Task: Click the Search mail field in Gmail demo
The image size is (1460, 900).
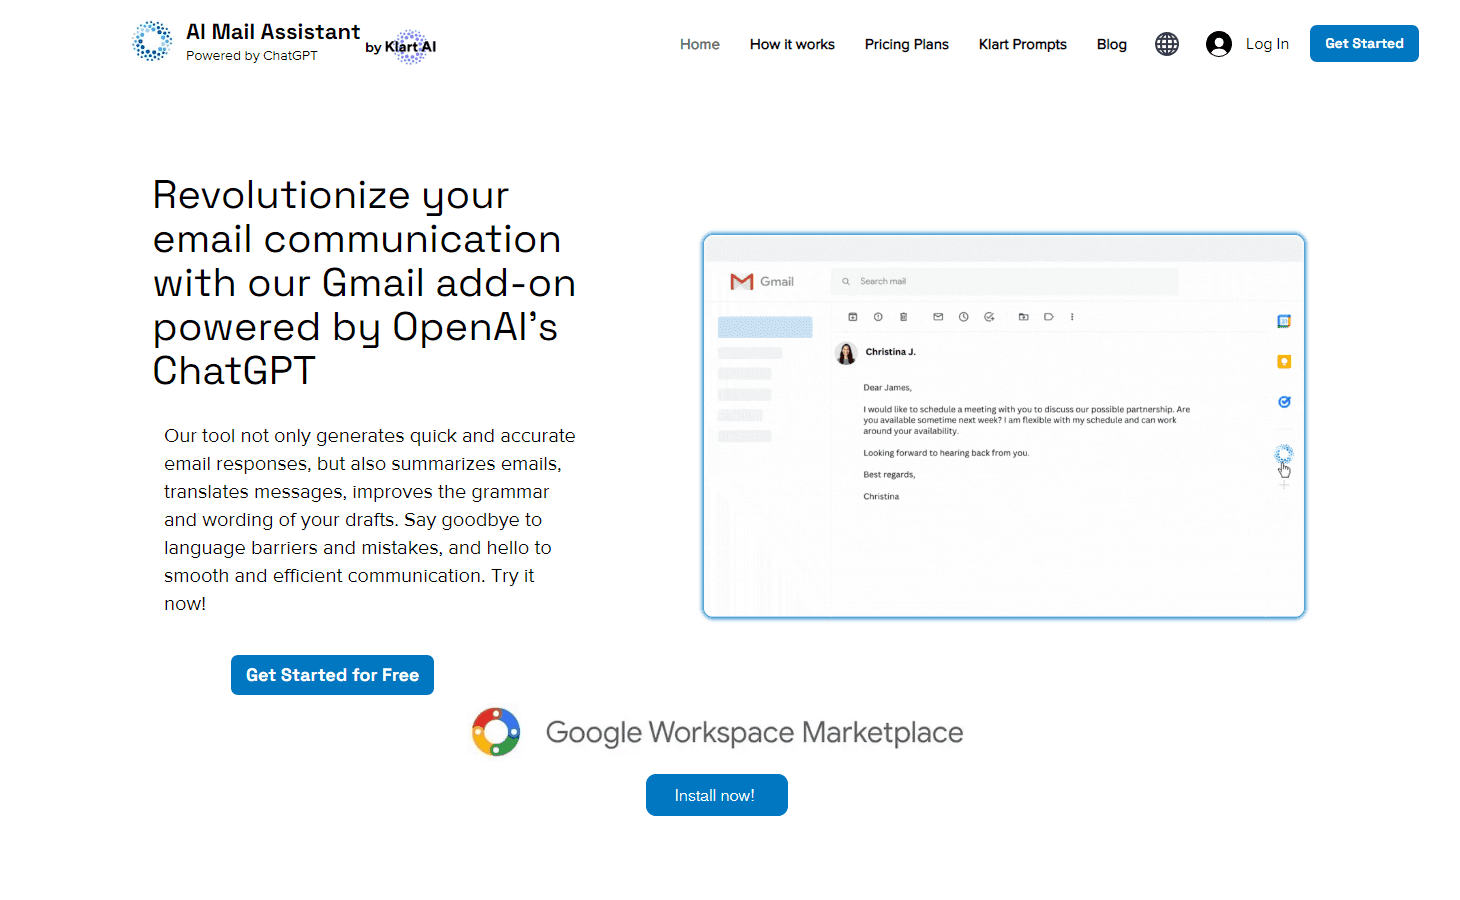Action: coord(1004,281)
